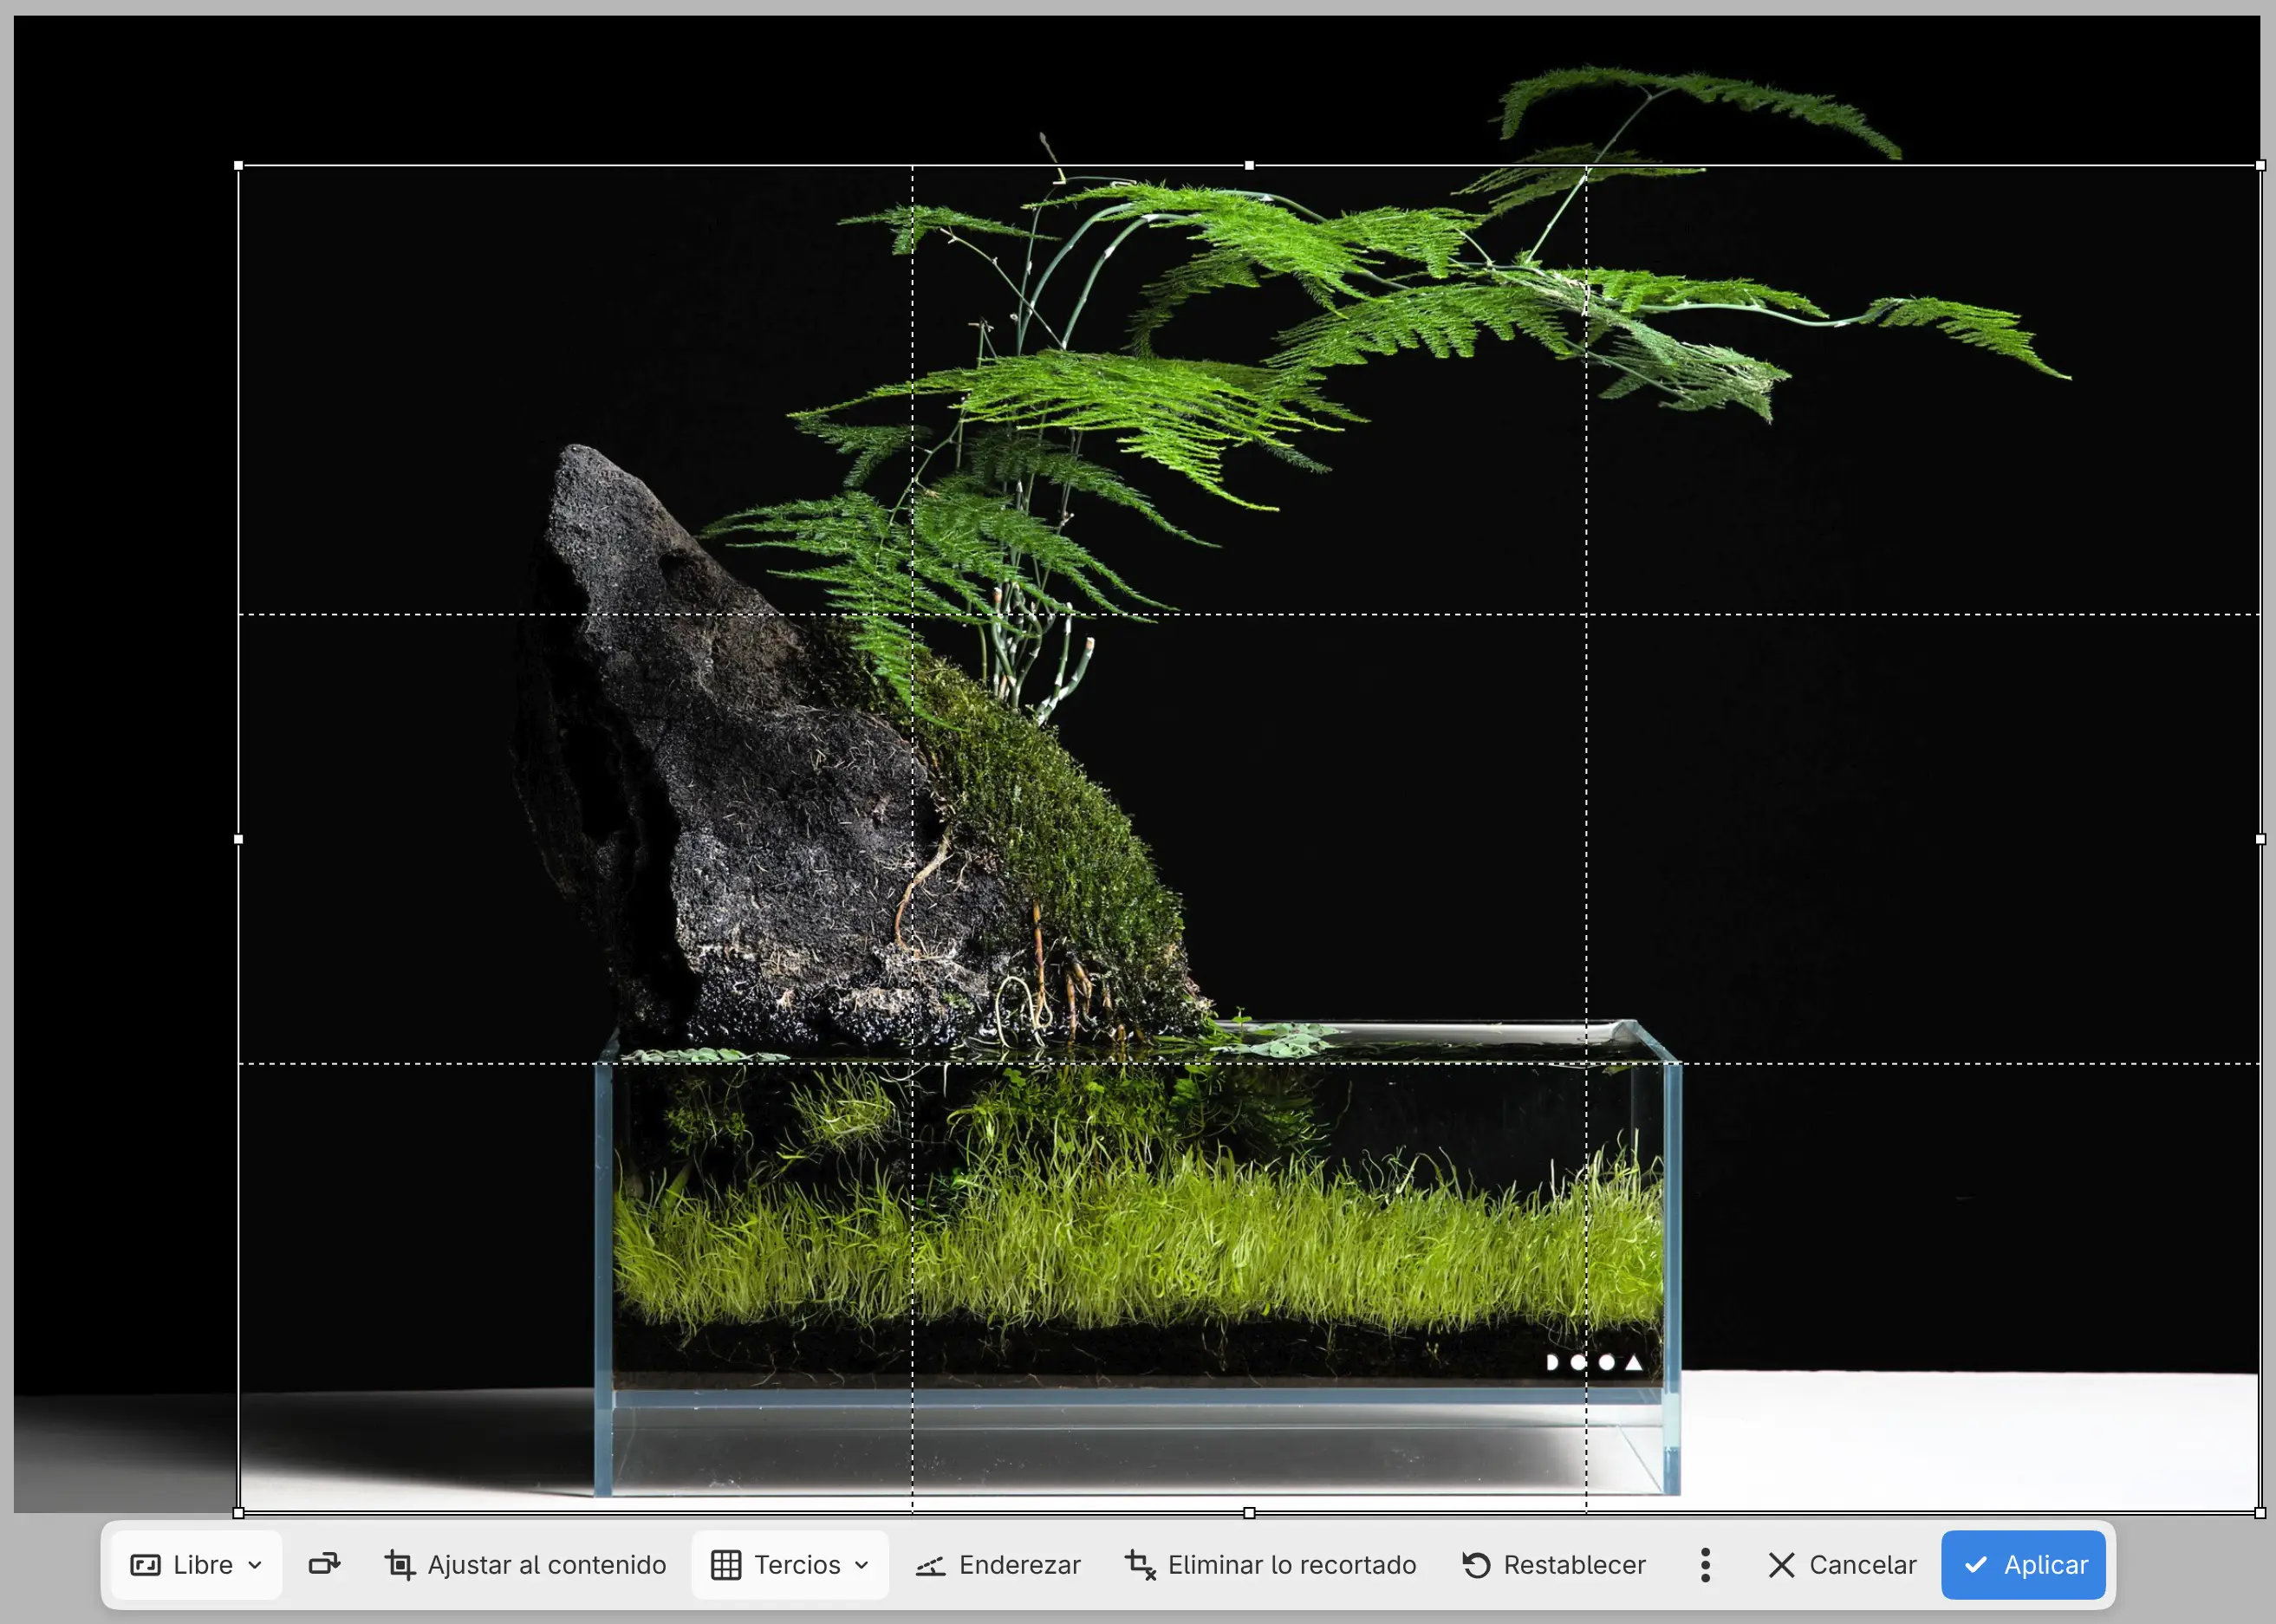Click the top-right crop corner handle
2276x1624 pixels.
tap(2260, 165)
